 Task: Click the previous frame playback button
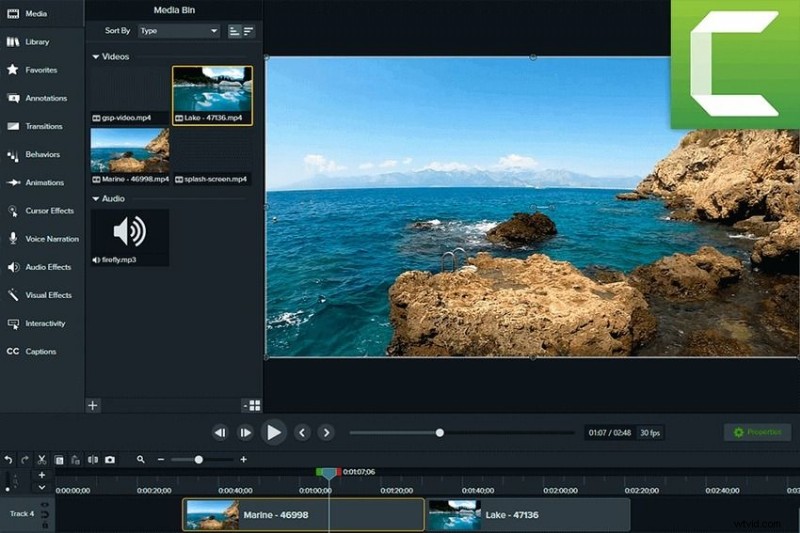click(x=220, y=433)
